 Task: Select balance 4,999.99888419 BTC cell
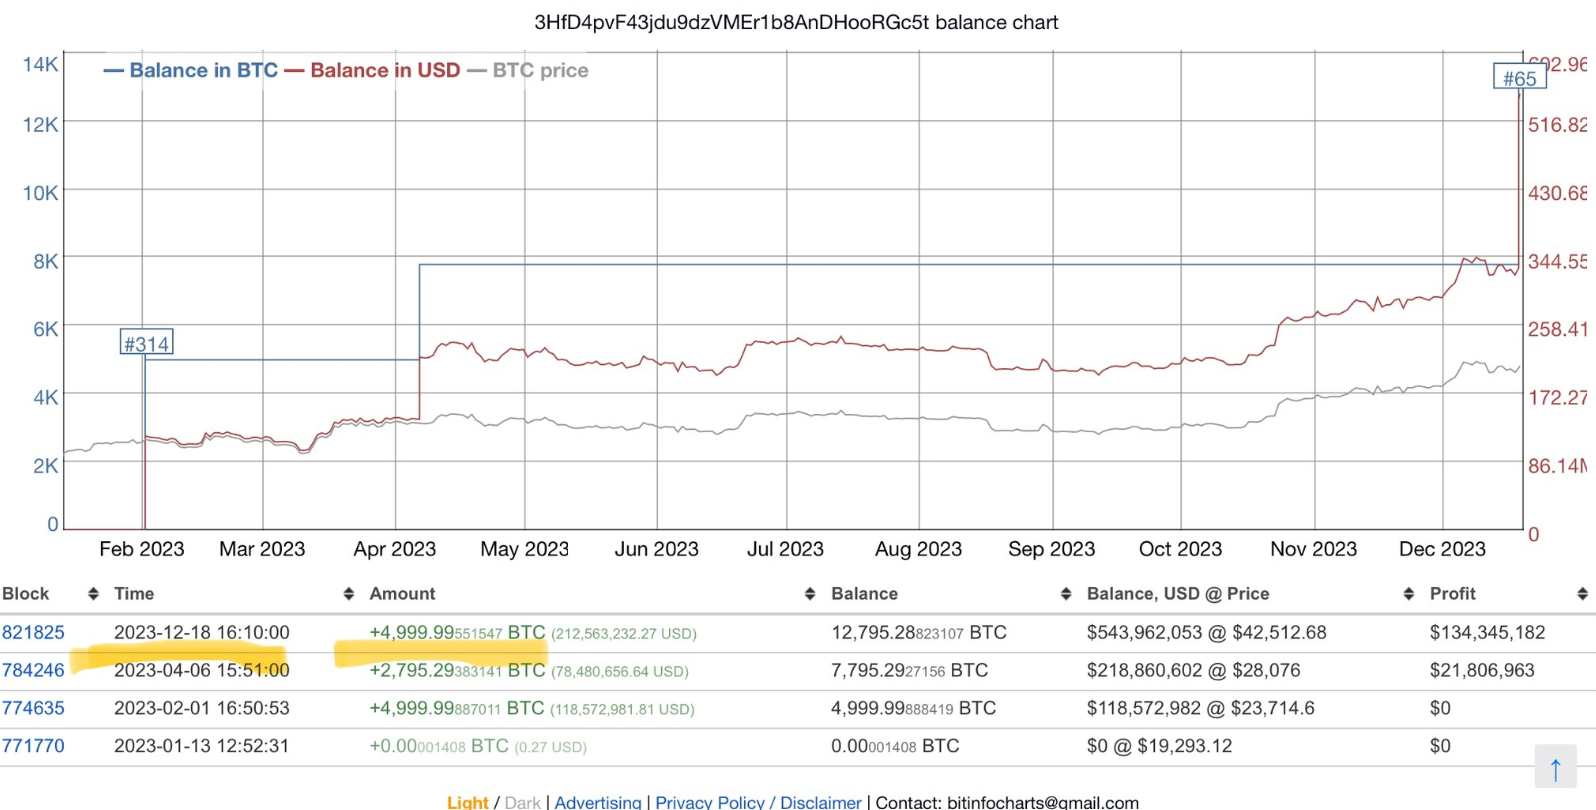[x=914, y=709]
